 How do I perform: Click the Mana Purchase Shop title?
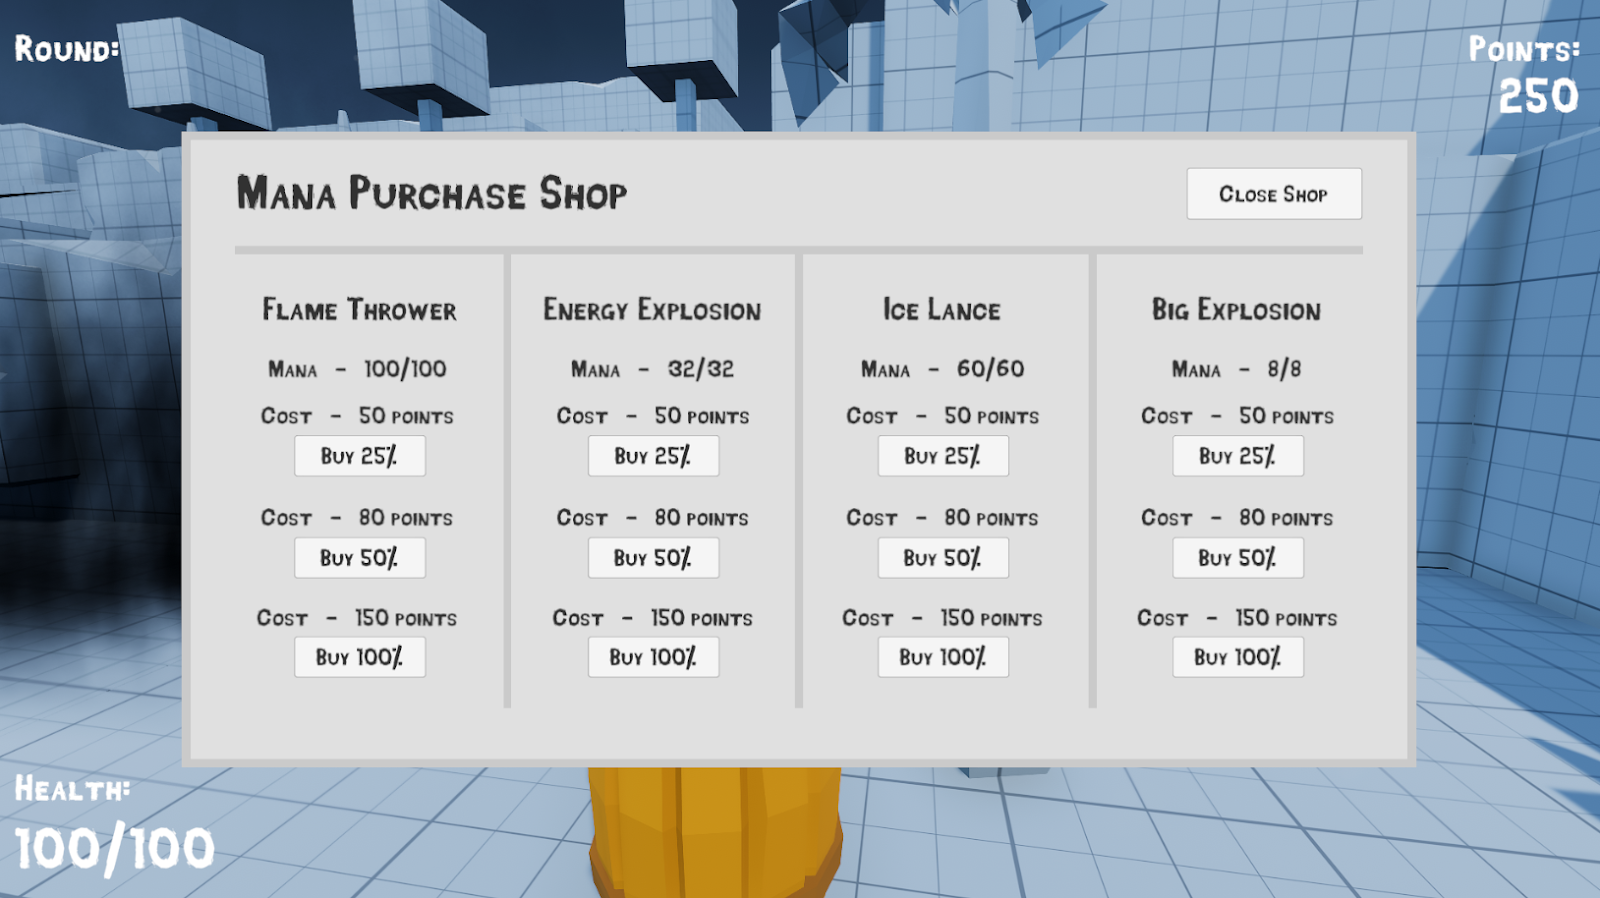432,193
